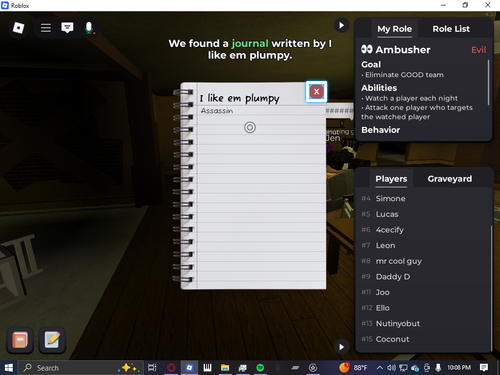Open Spotify from the taskbar
This screenshot has height=375, width=500.
click(260, 368)
